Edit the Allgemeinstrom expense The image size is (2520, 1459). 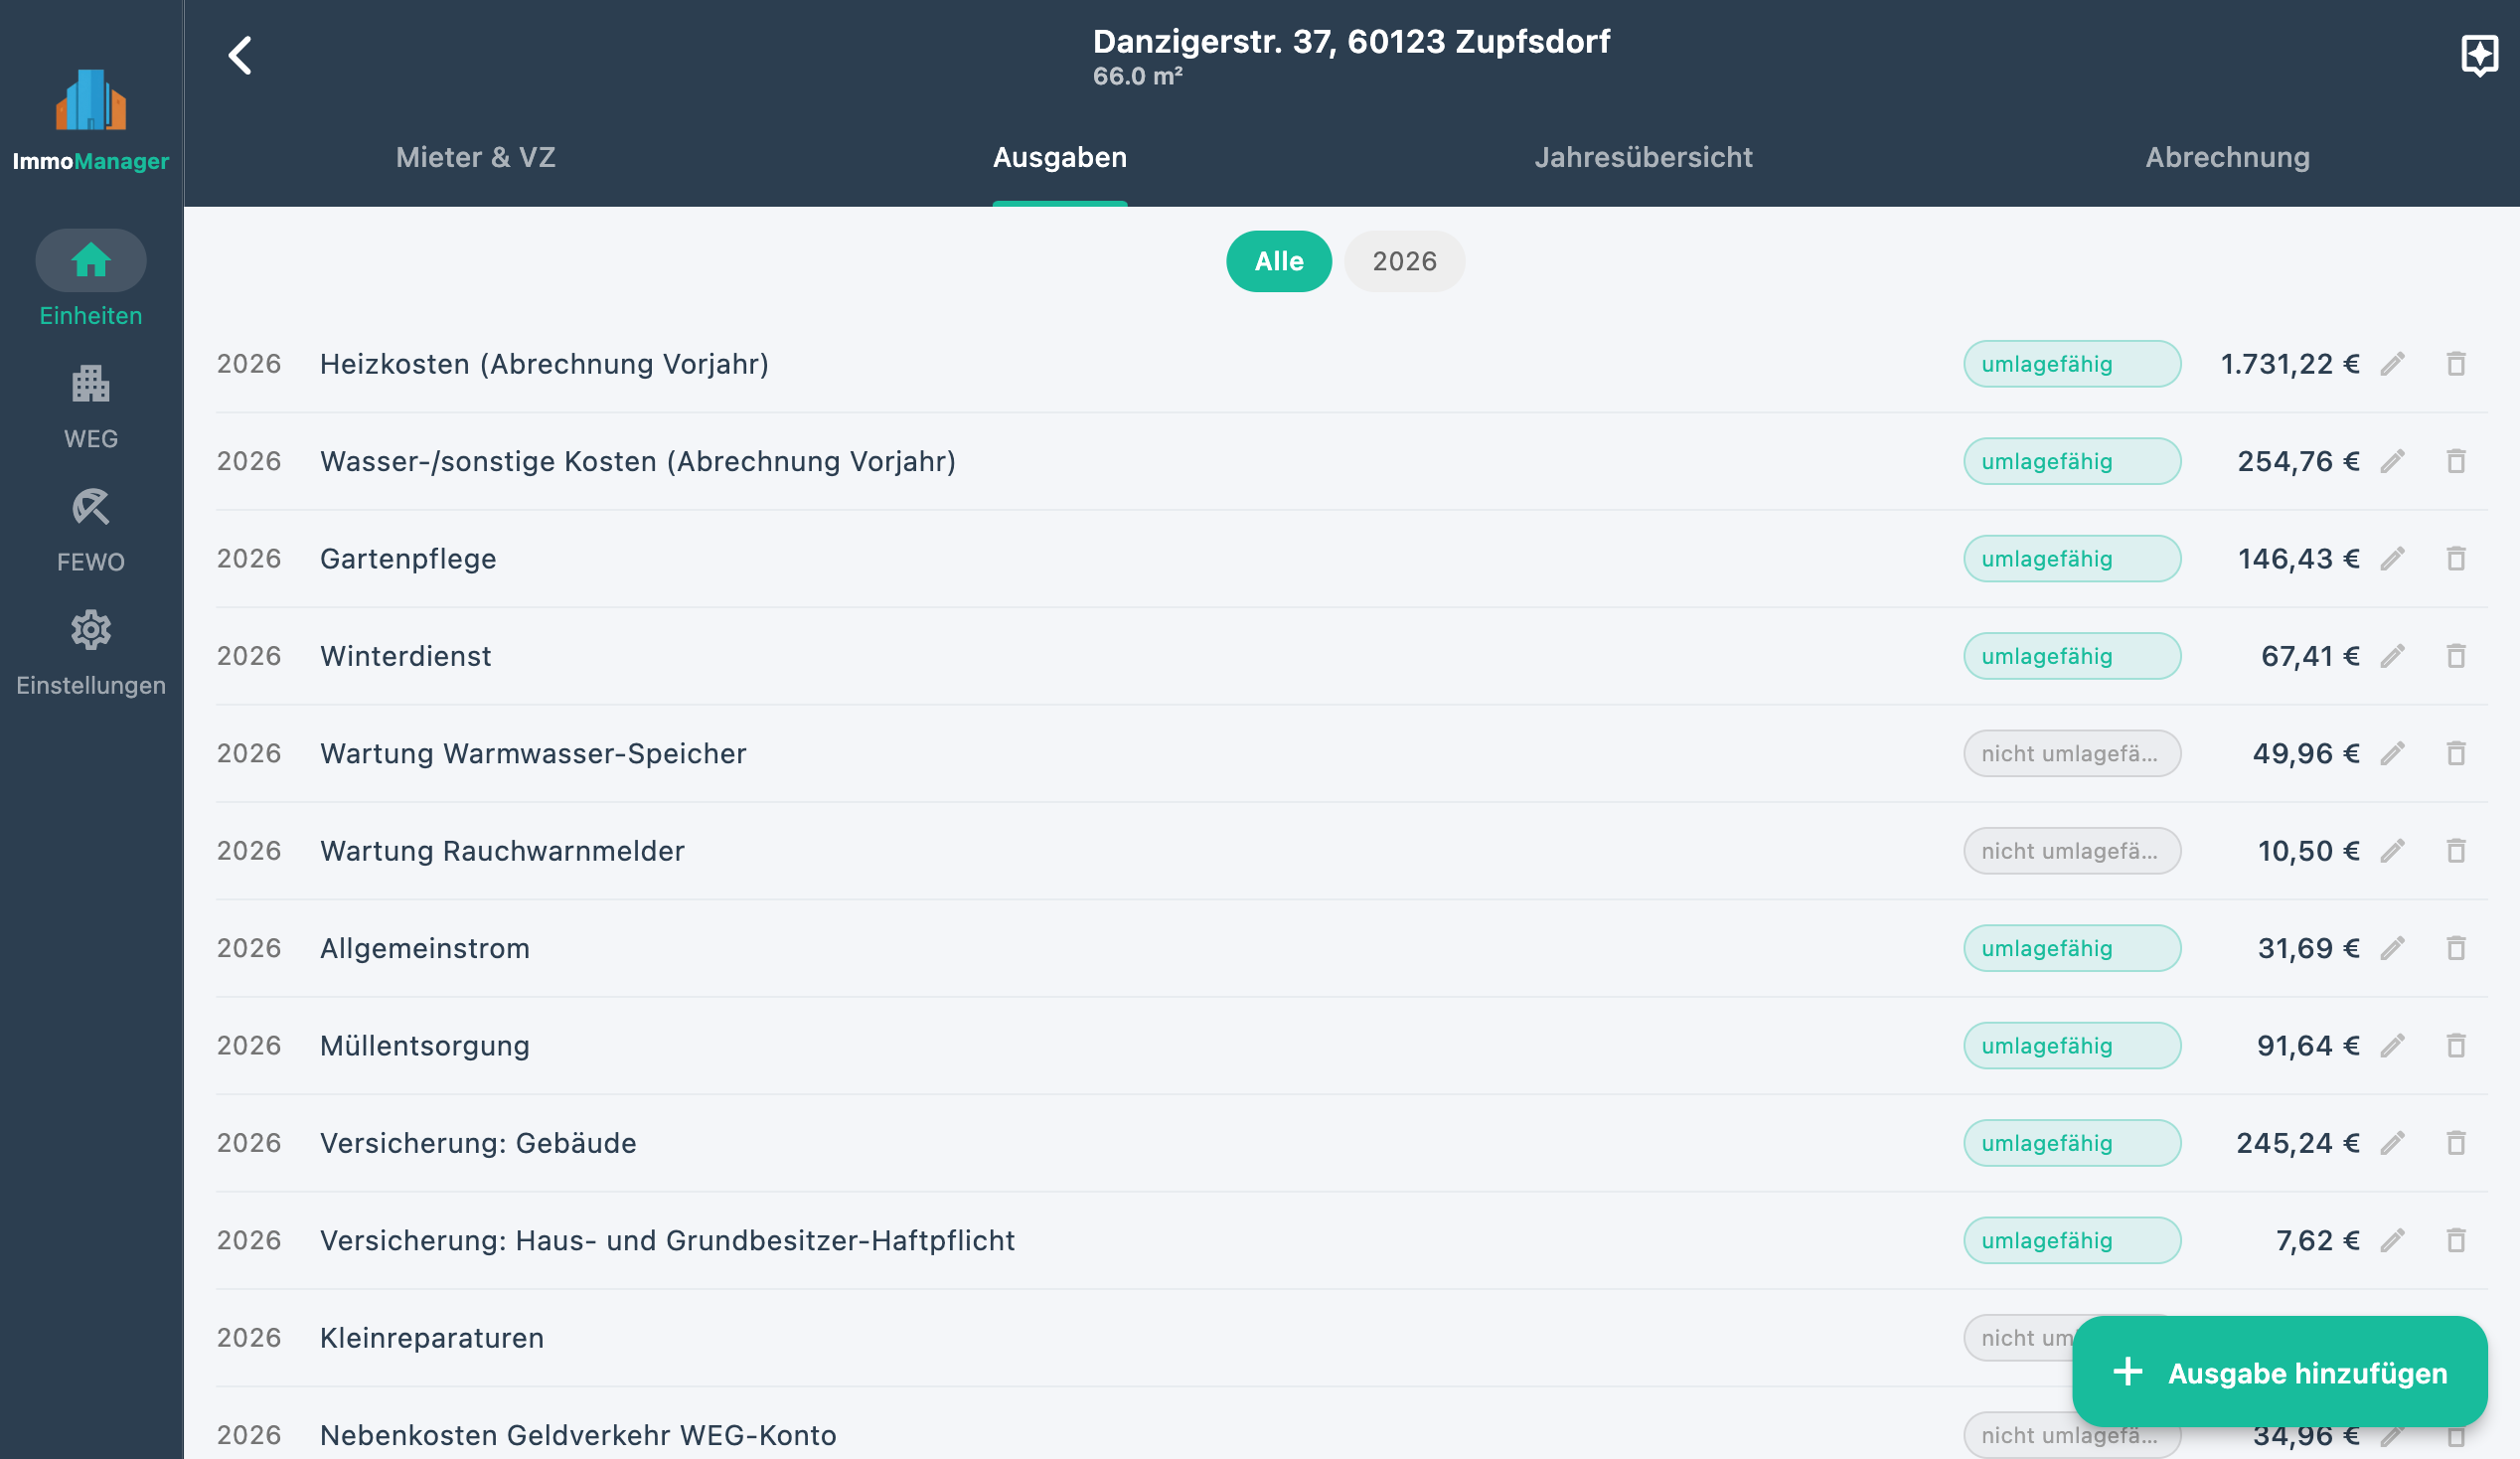point(2392,948)
